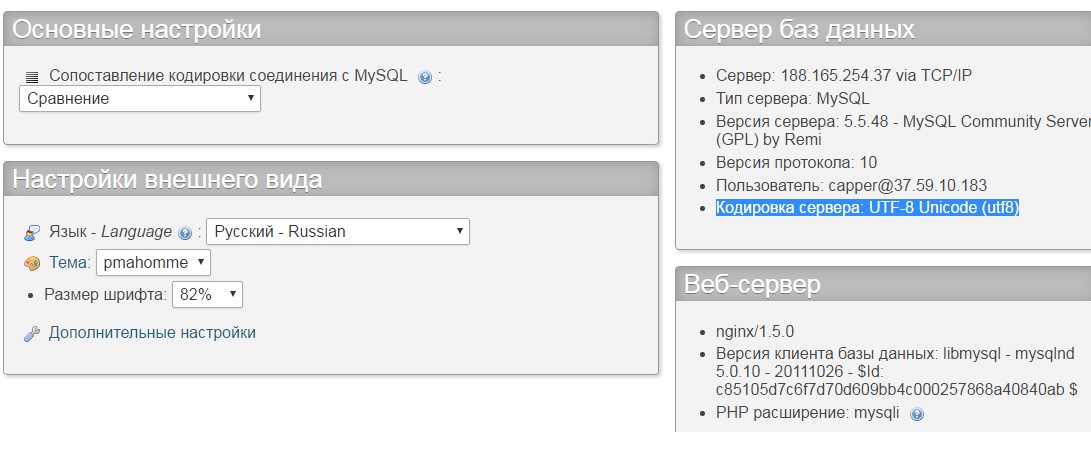Click the nginx/1.5.0 list entry
The image size is (1091, 460).
point(755,331)
